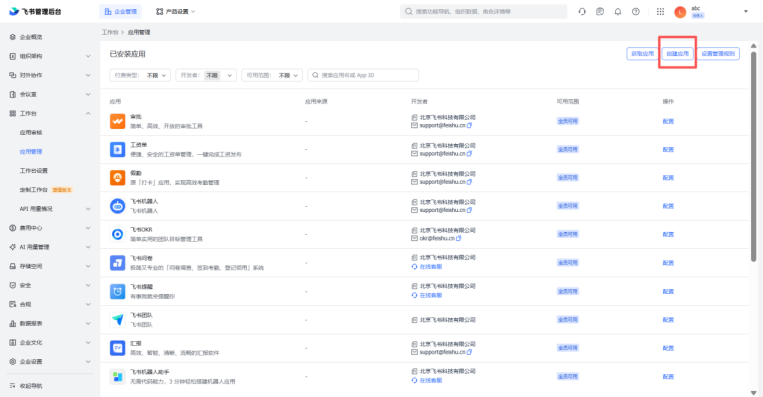Click the 获取应用 button
Screen dimensions: 763x397
coord(642,54)
